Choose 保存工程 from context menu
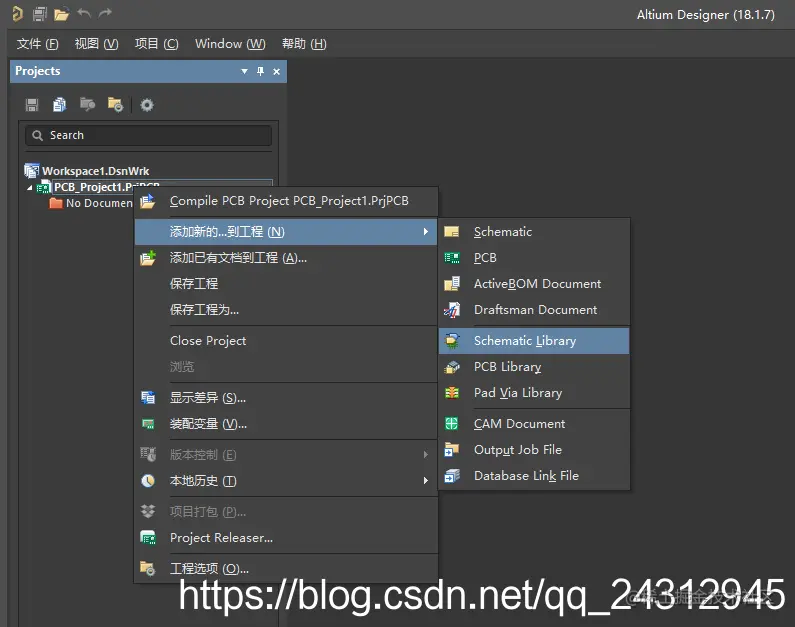This screenshot has width=795, height=627. click(286, 284)
